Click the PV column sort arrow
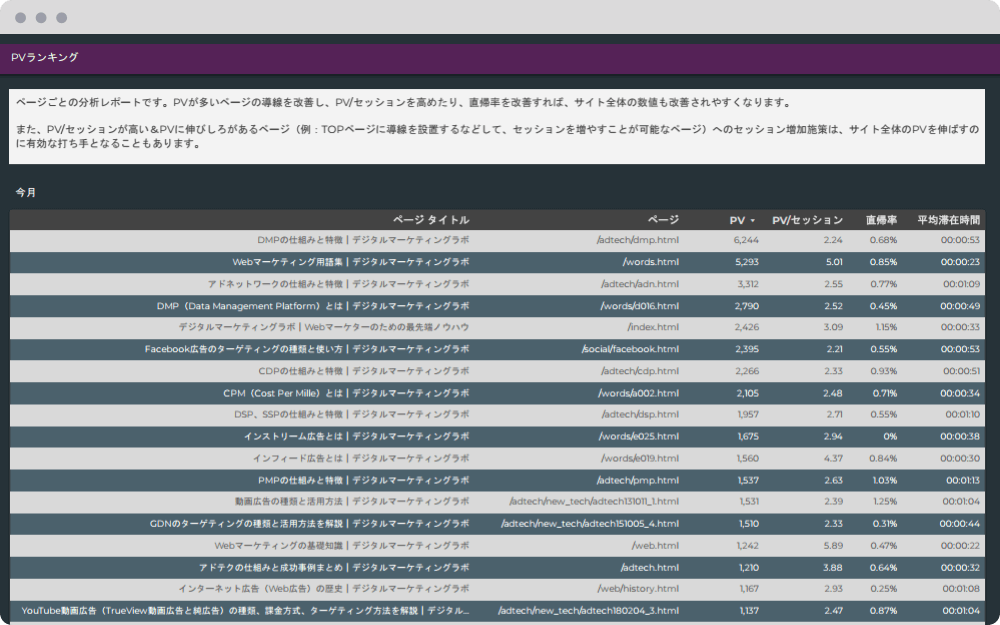Image resolution: width=1000 pixels, height=625 pixels. 752,221
